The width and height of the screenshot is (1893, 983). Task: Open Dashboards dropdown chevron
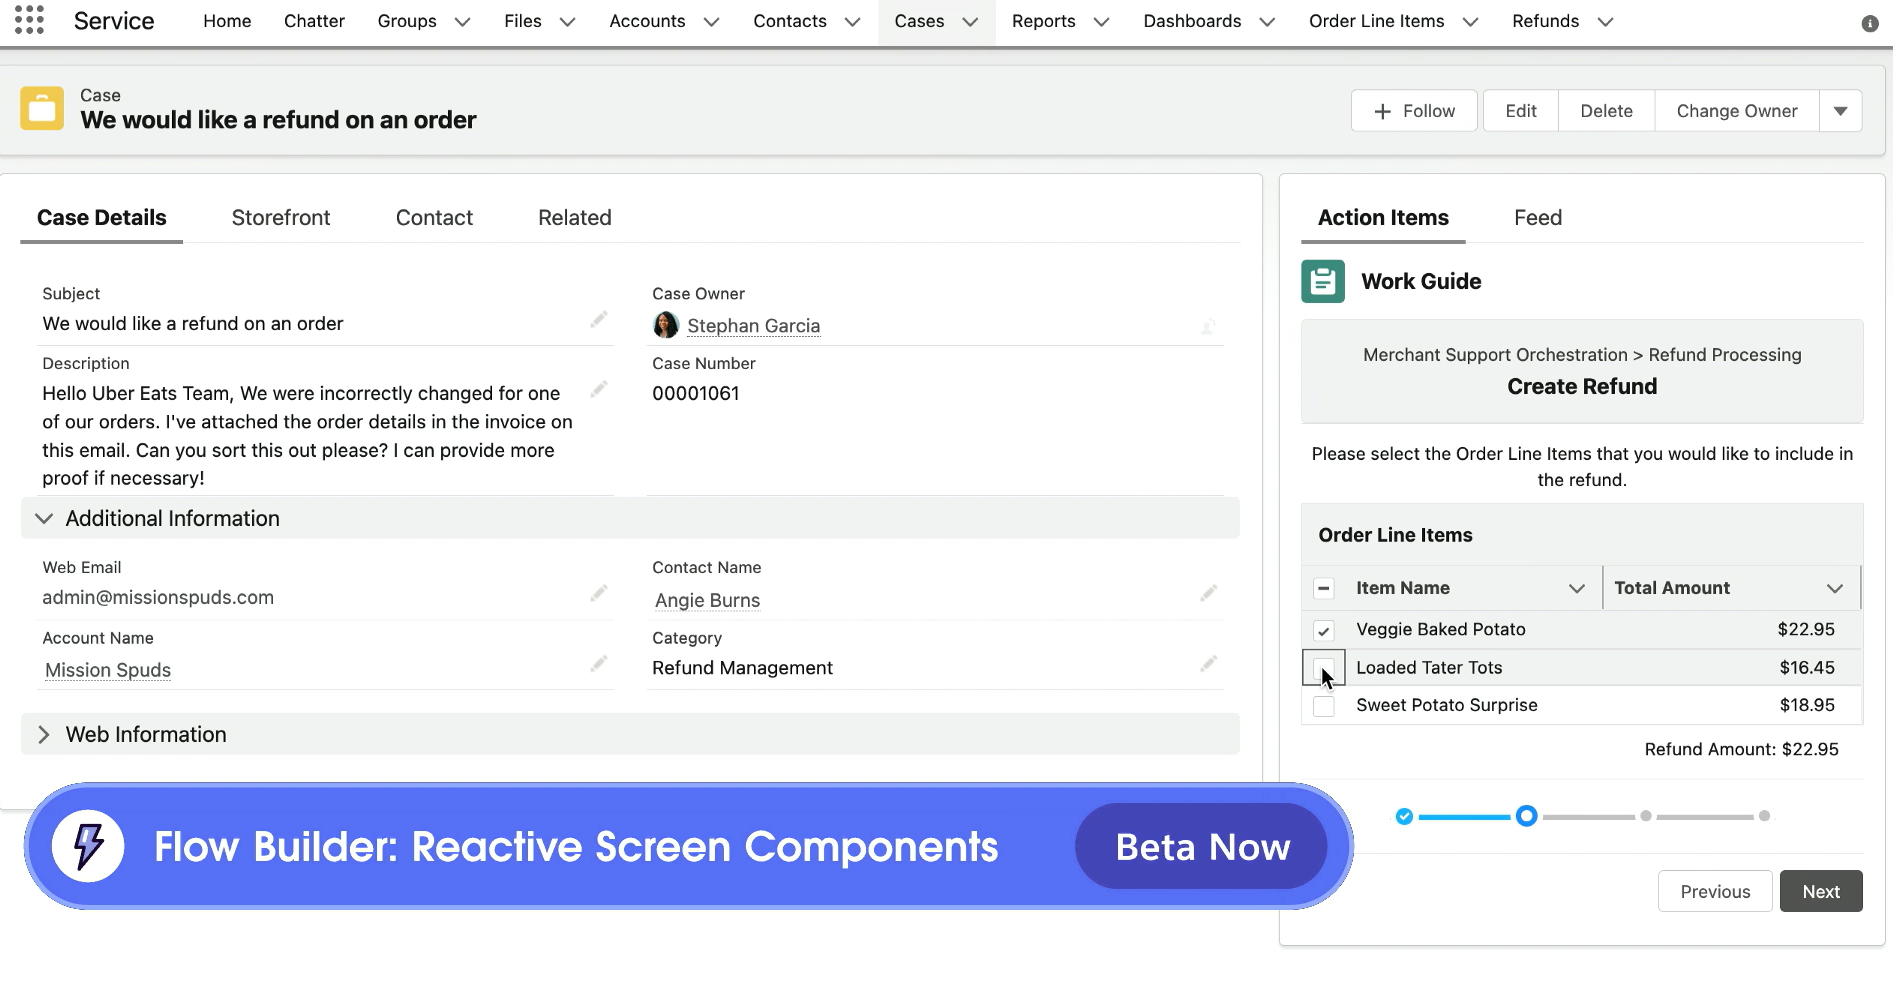pyautogui.click(x=1267, y=22)
